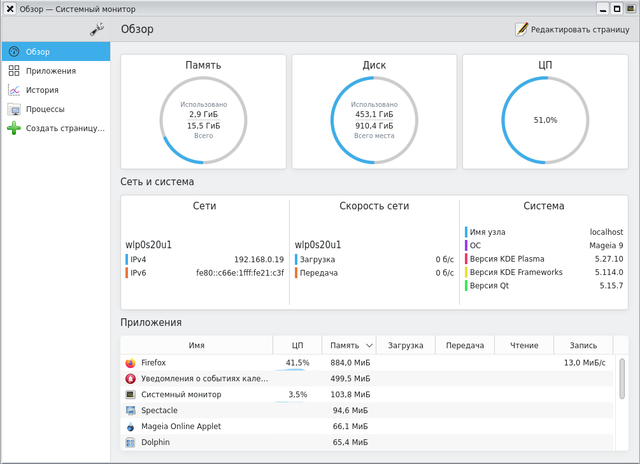Click green plus icon to create page
Image resolution: width=640 pixels, height=464 pixels.
tap(14, 128)
